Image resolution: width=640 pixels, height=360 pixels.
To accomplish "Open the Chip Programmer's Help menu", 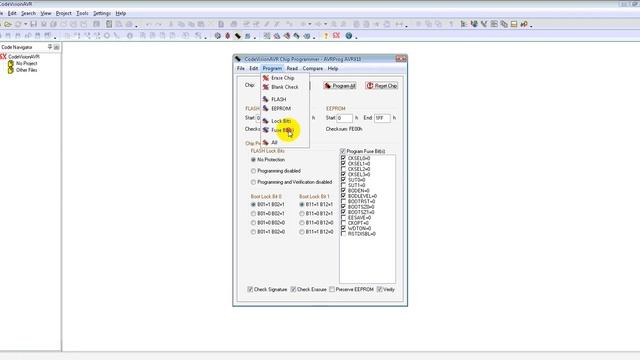I will coord(333,69).
